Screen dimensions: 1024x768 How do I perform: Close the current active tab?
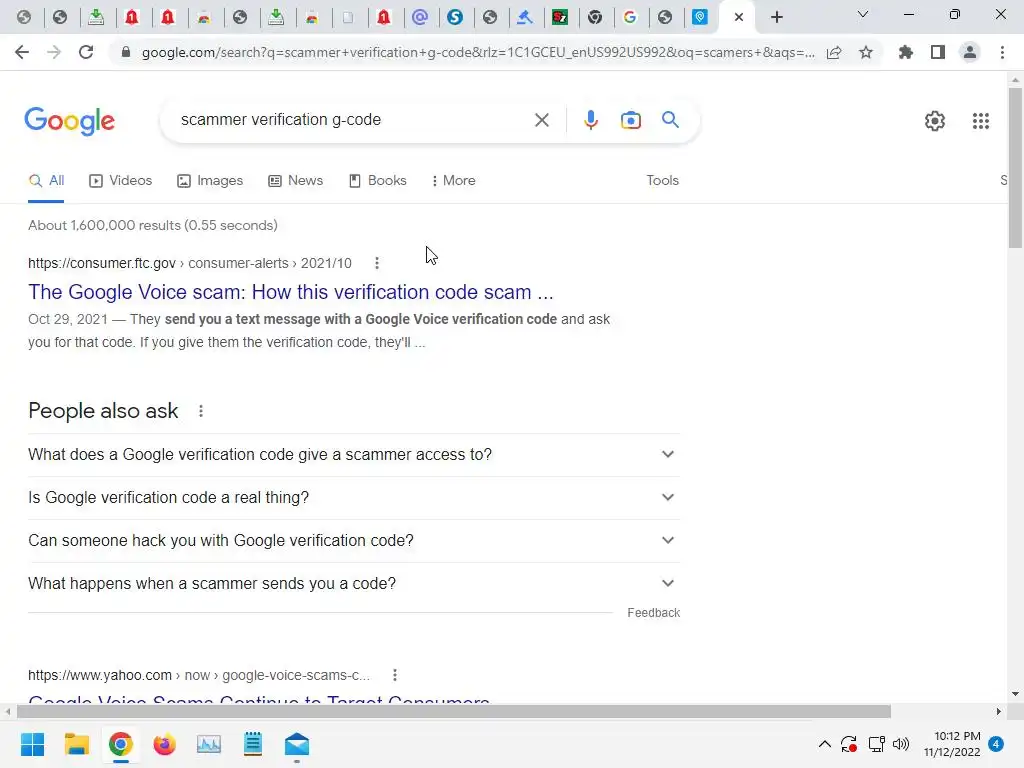tap(739, 17)
